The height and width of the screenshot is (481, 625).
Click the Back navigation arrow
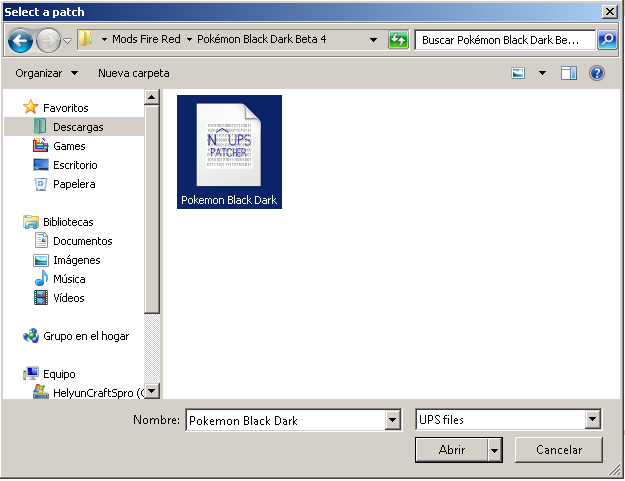coord(21,41)
